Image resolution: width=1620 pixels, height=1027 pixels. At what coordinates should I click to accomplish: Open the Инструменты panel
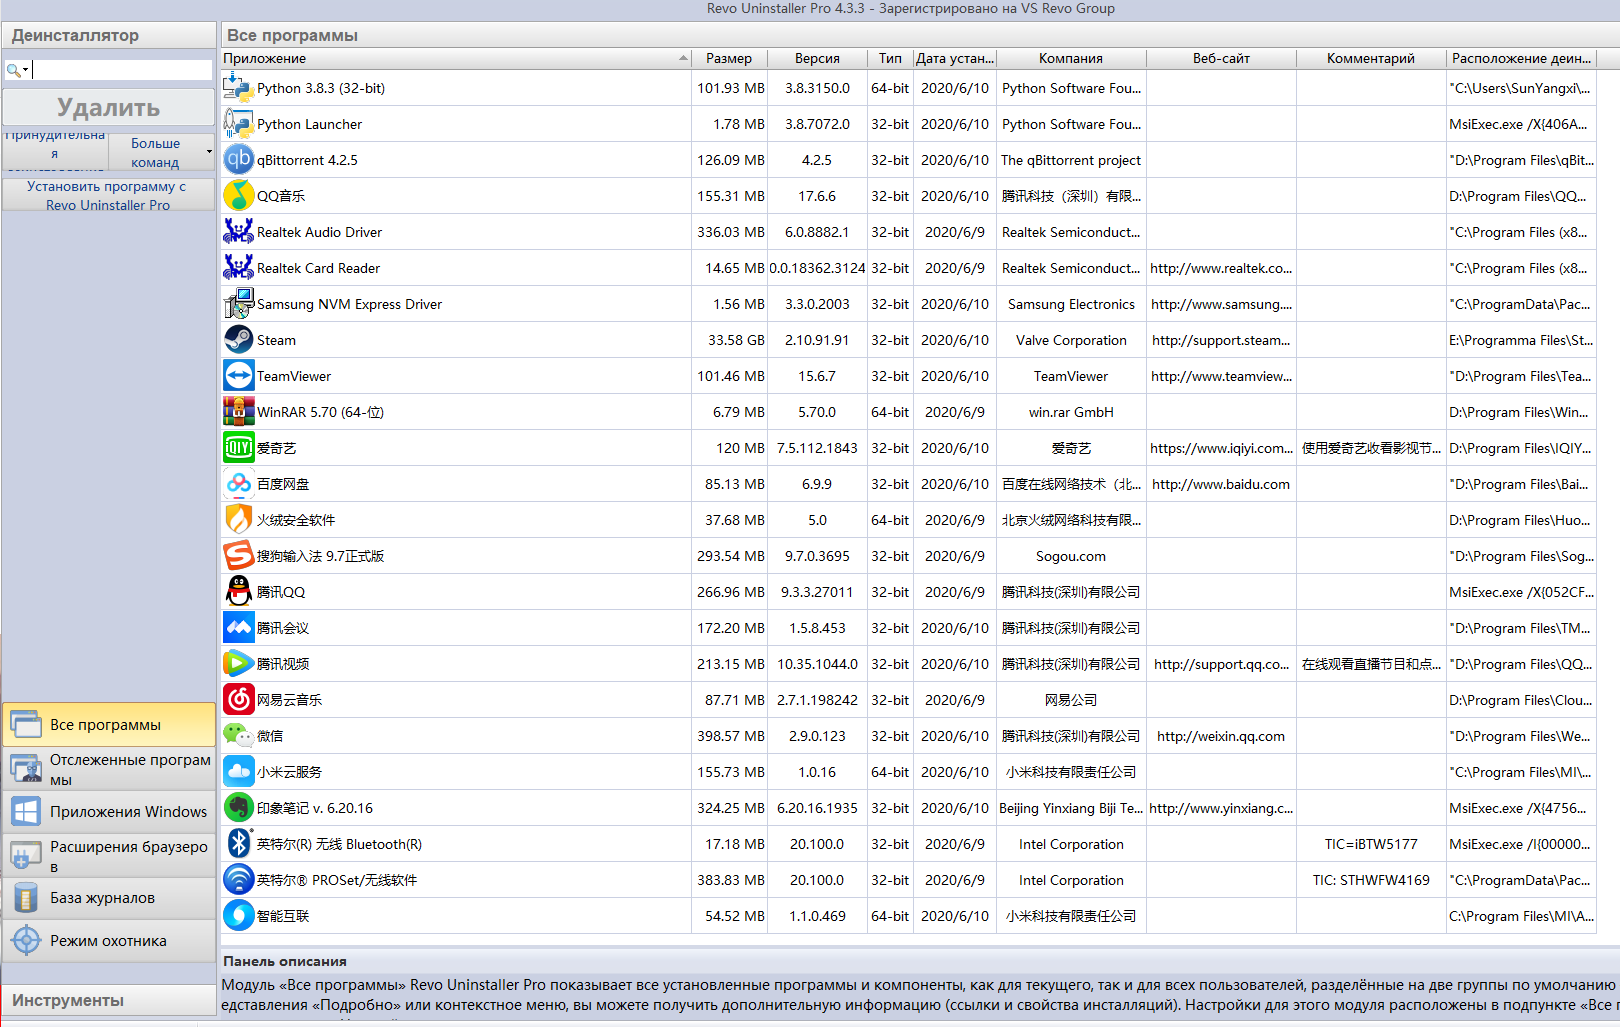[108, 1000]
